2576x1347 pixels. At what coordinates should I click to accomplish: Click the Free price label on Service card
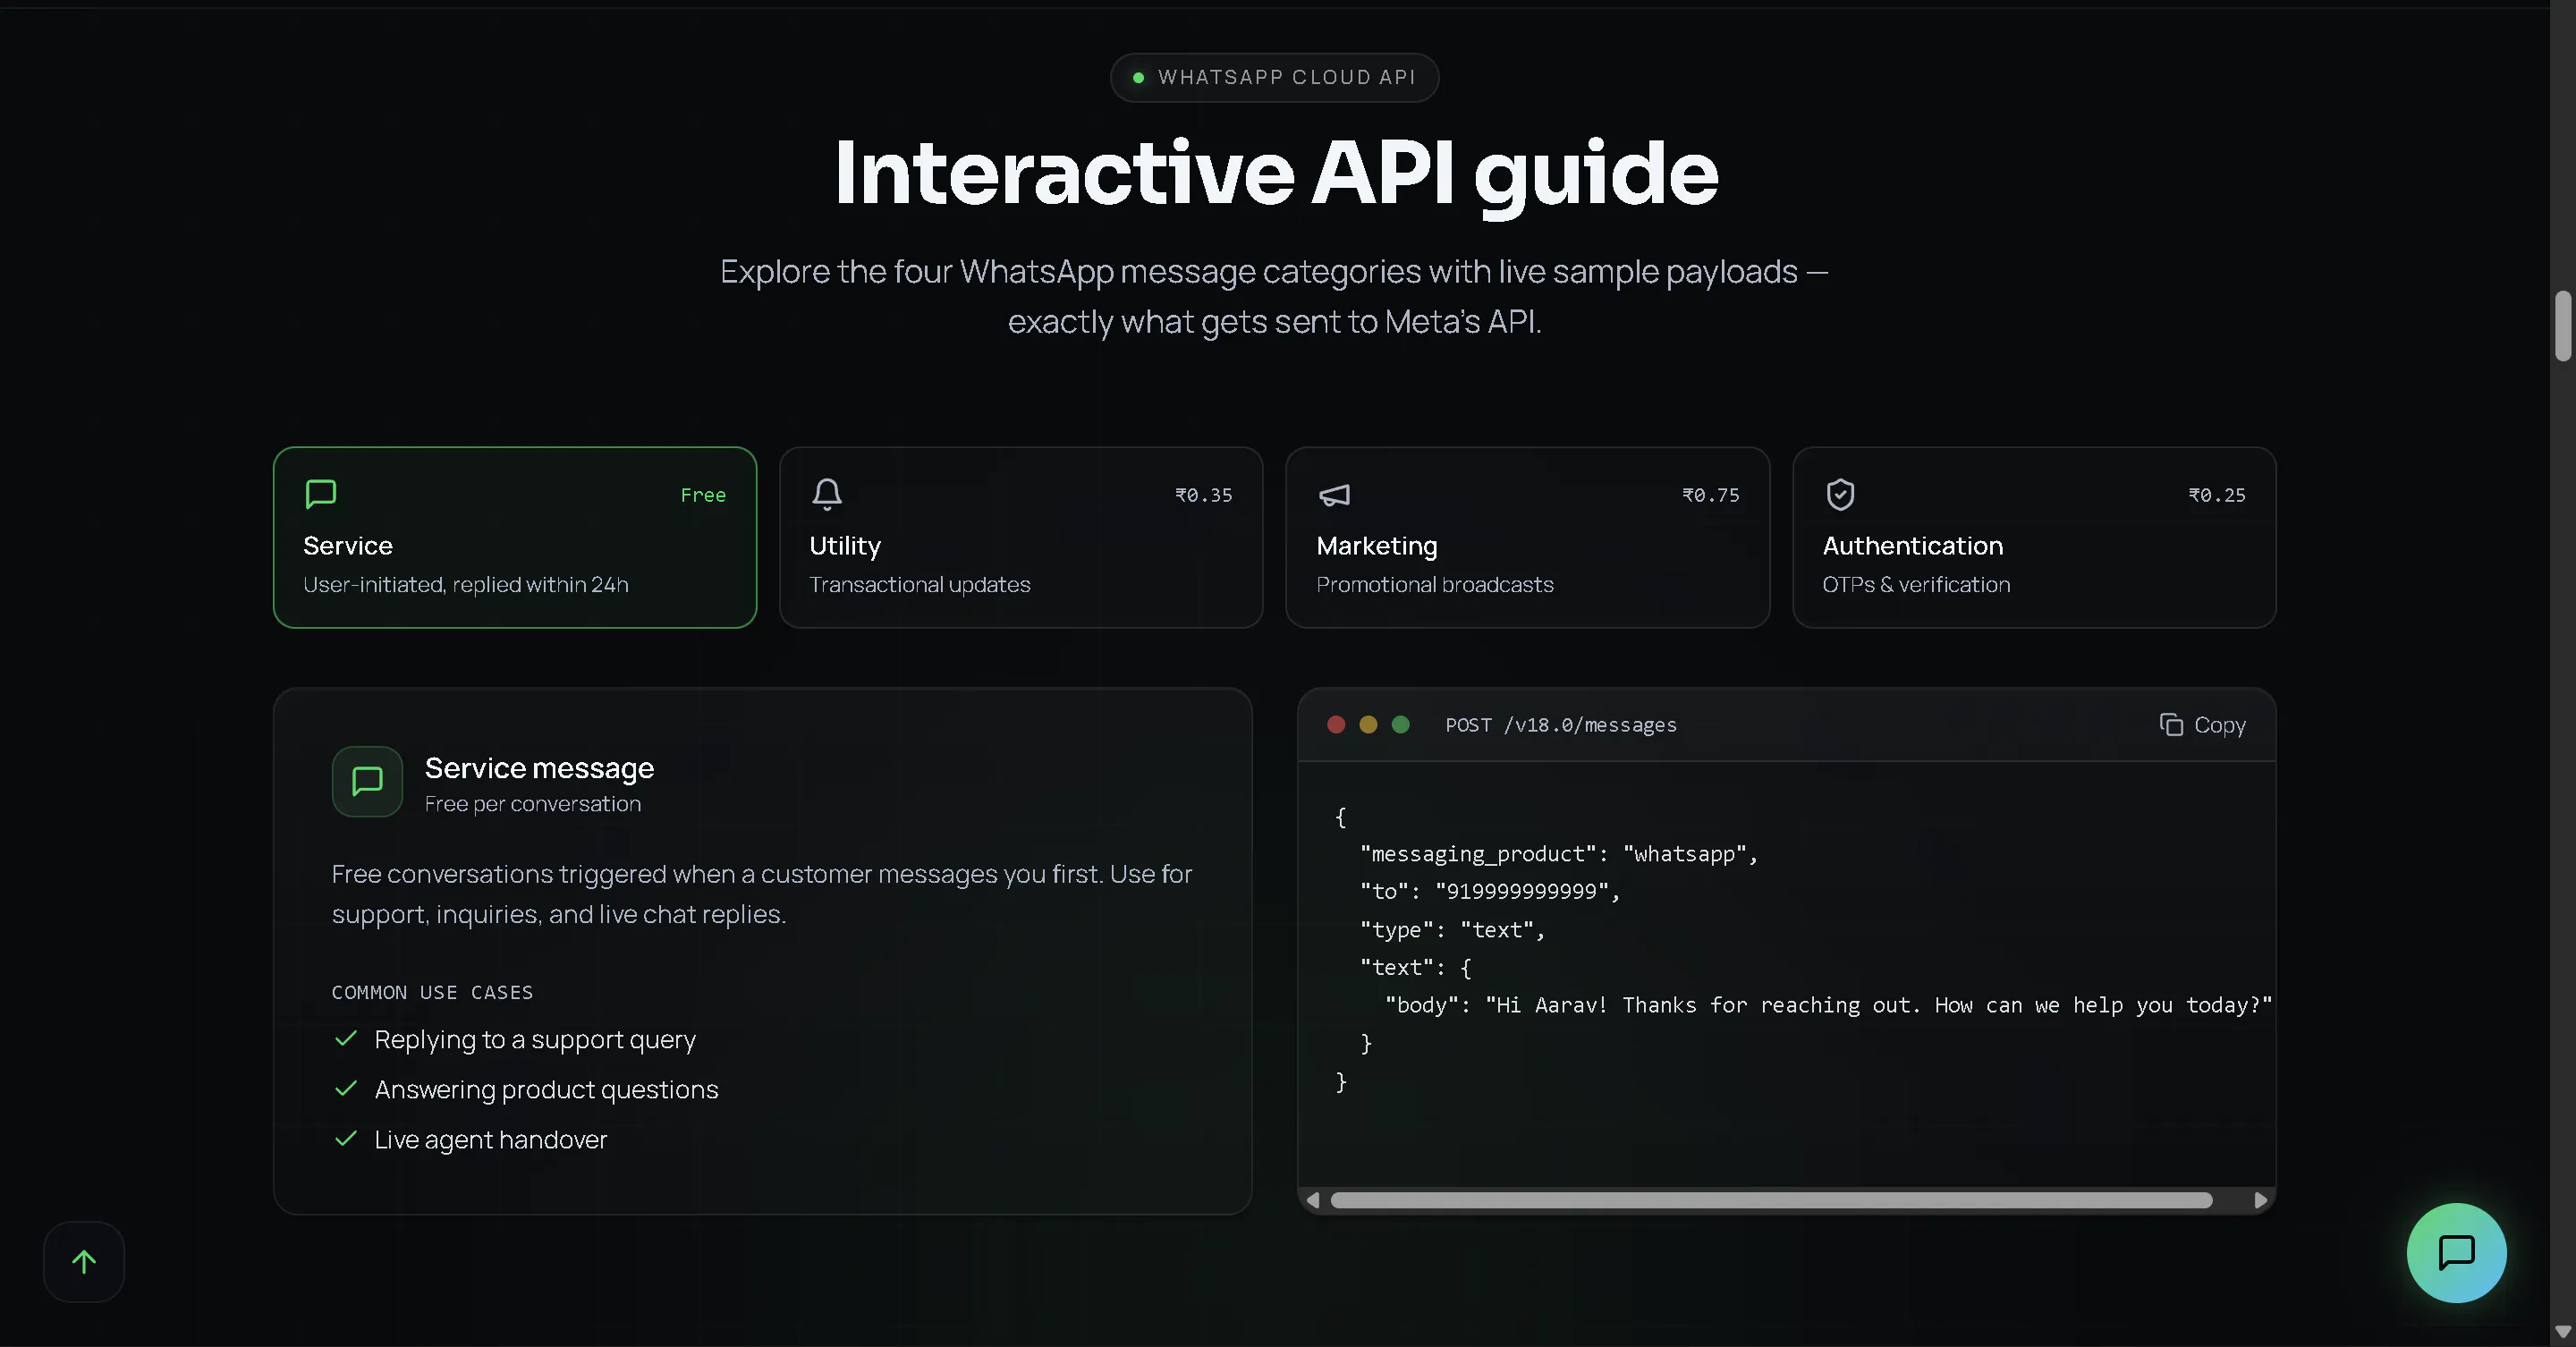click(703, 495)
